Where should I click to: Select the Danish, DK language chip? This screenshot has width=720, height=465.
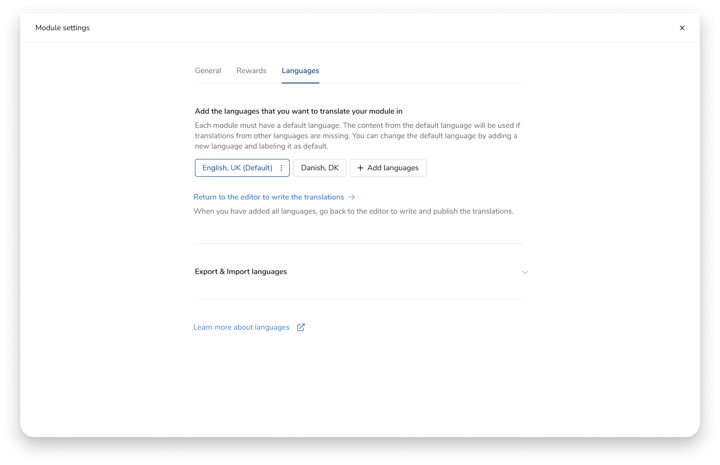tap(320, 168)
